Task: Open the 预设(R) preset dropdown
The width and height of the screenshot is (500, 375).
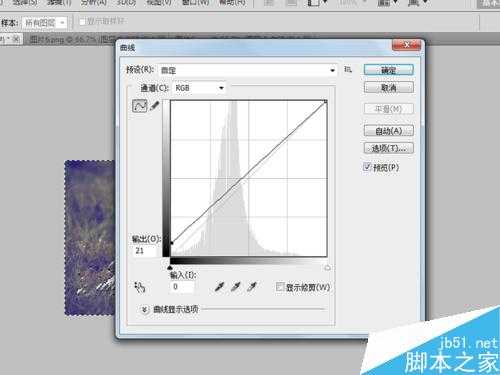Action: click(x=248, y=70)
